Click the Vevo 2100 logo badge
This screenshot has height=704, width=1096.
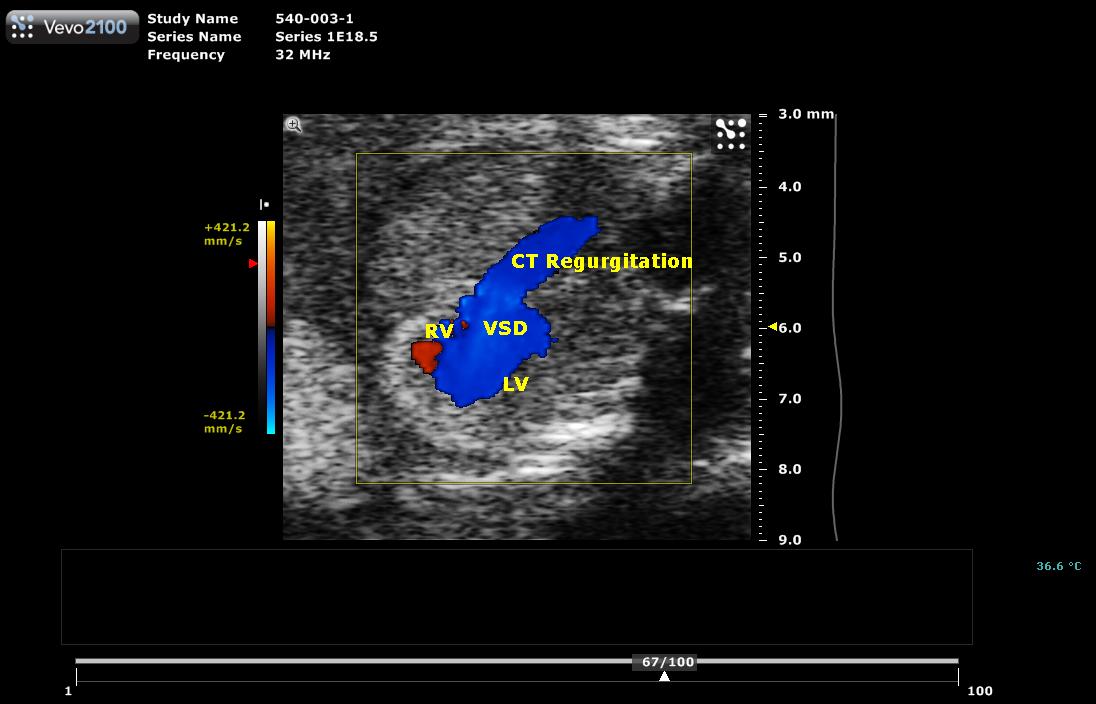[72, 27]
